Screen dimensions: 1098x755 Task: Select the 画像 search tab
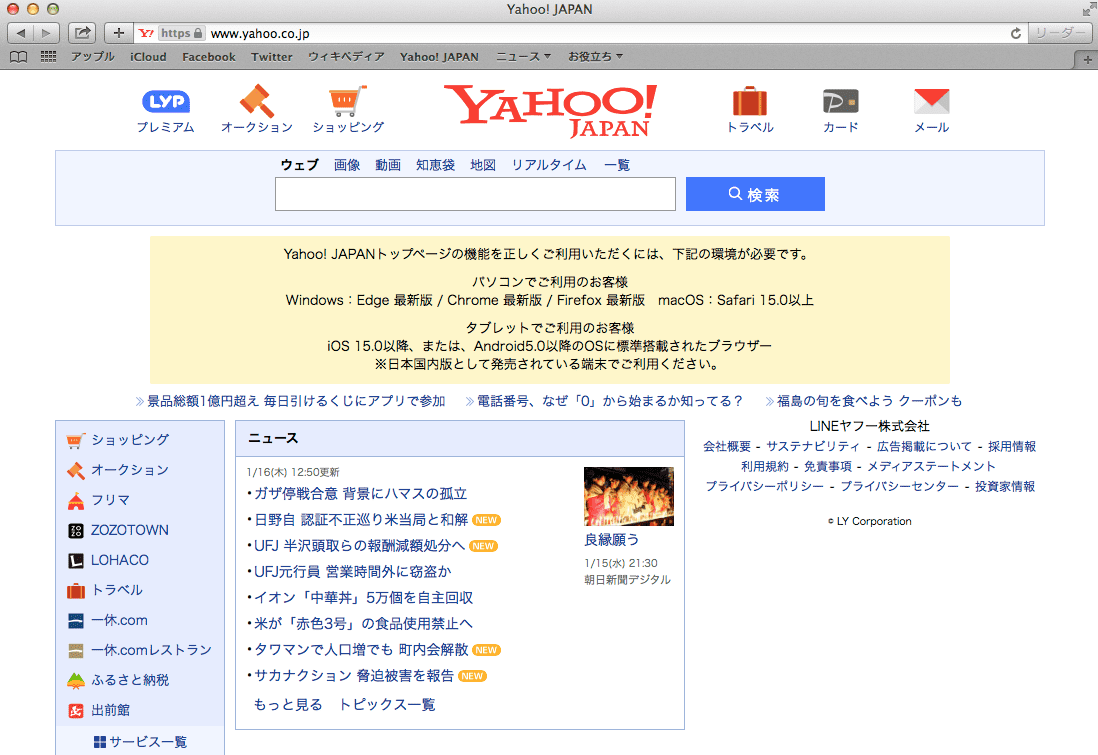pyautogui.click(x=347, y=165)
